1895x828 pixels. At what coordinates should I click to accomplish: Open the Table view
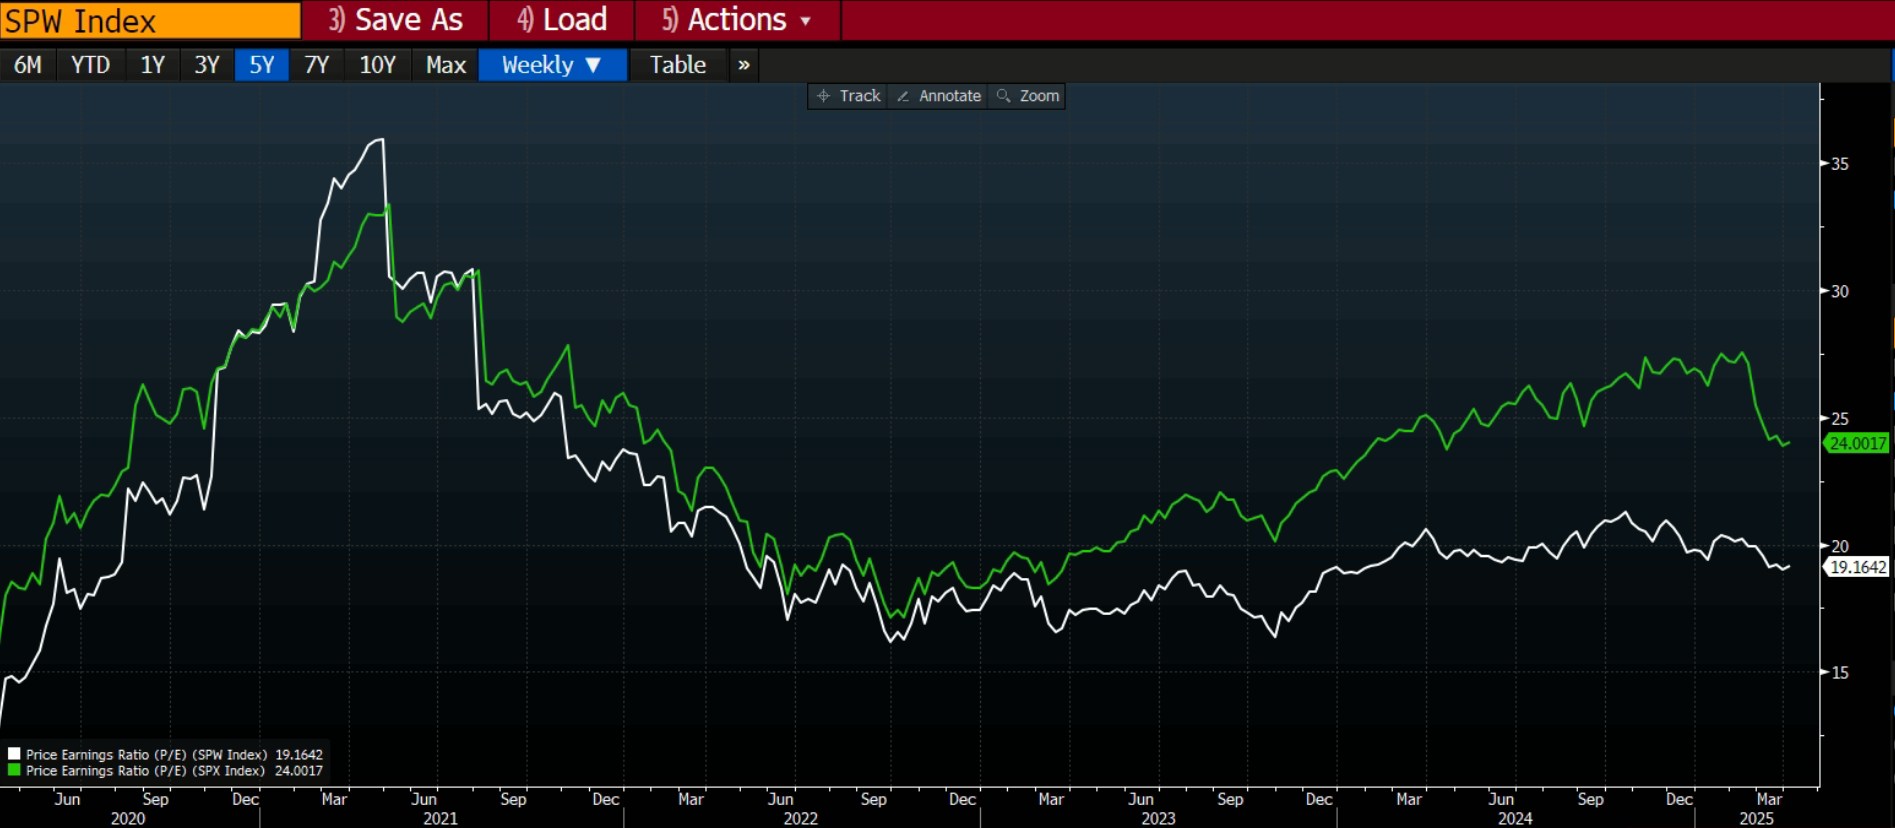pyautogui.click(x=678, y=65)
